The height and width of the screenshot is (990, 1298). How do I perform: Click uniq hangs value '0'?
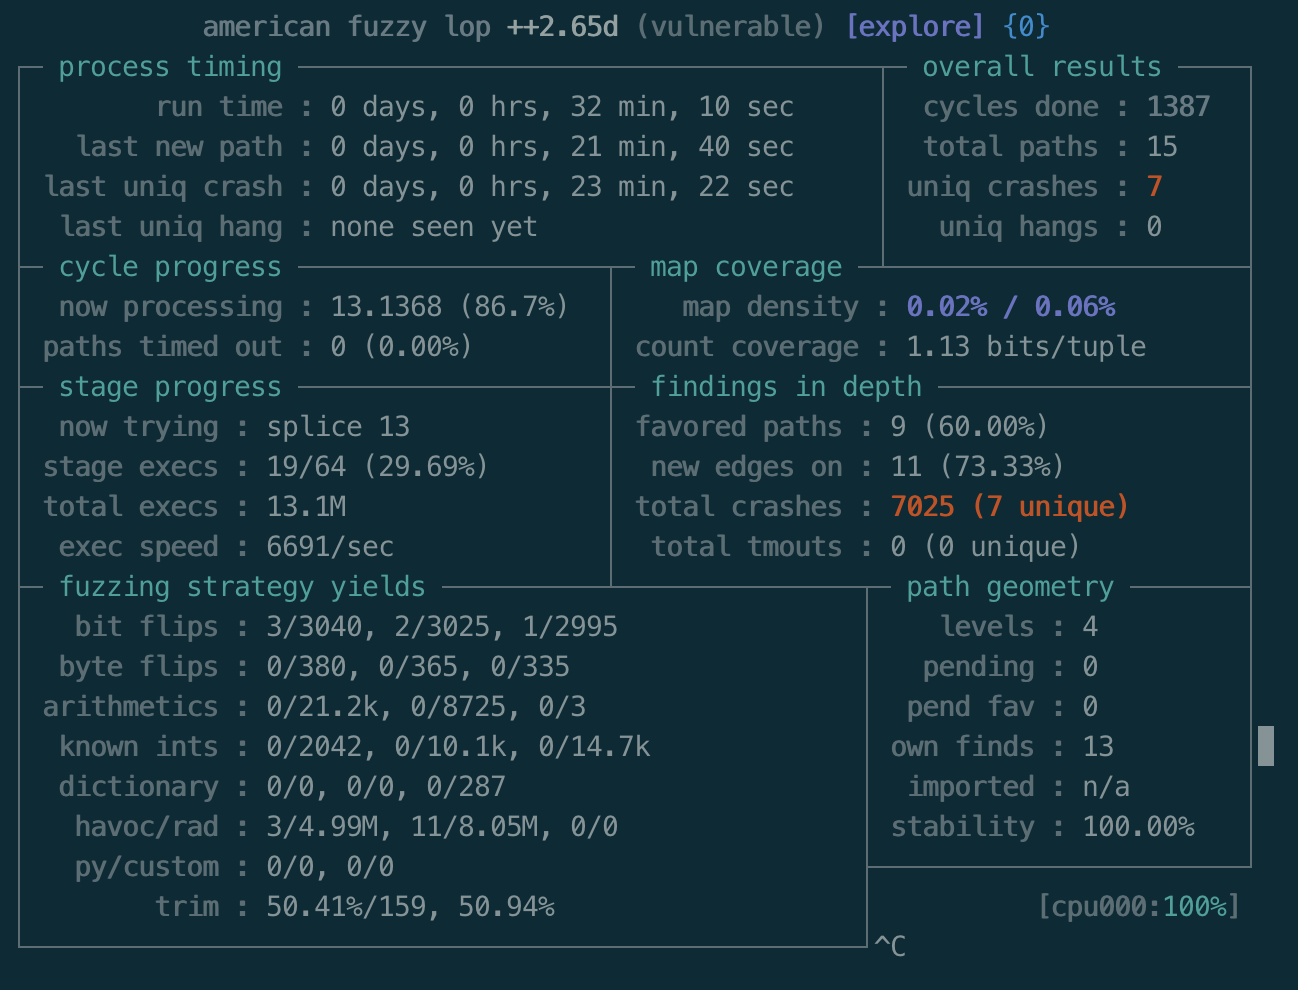pyautogui.click(x=1154, y=227)
